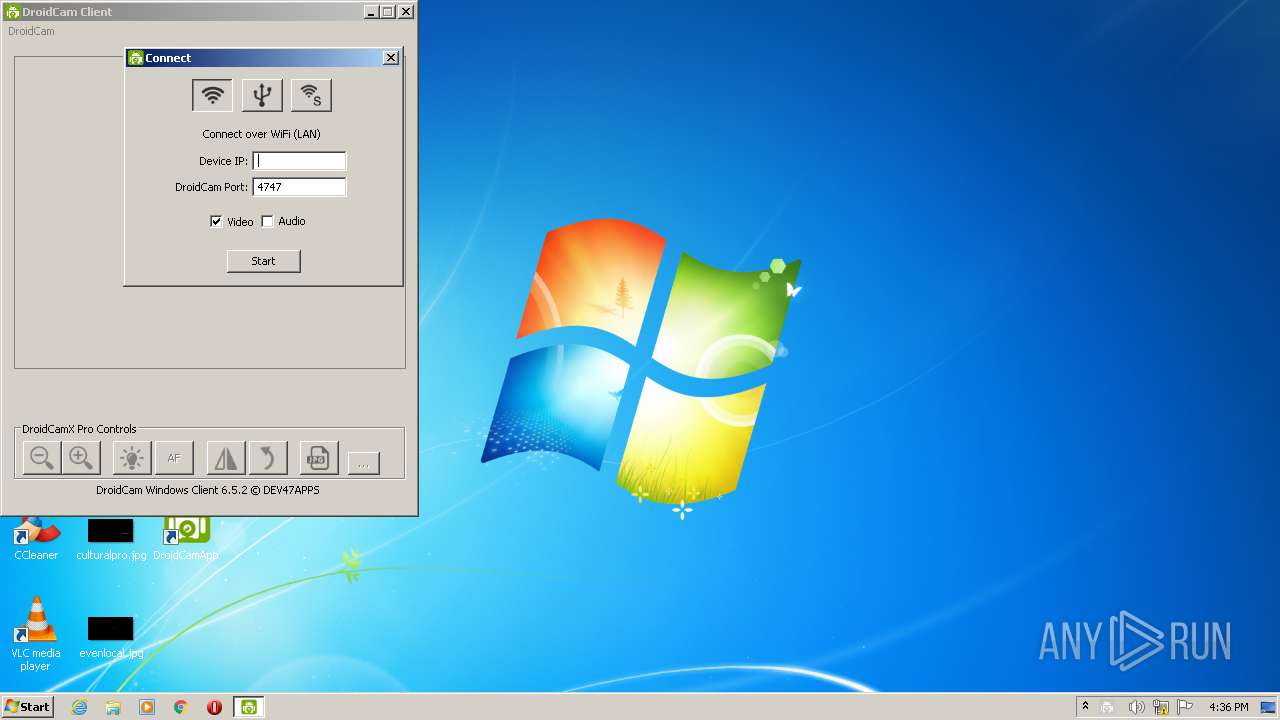Open Action Center flag icon
The height and width of the screenshot is (720, 1280).
(x=1185, y=707)
